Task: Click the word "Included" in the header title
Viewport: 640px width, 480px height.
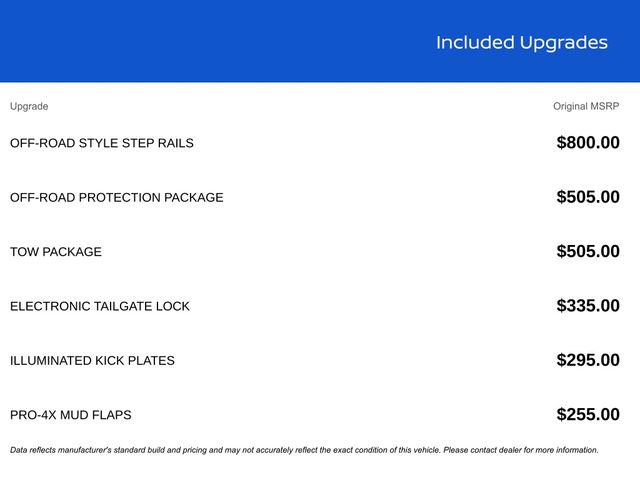Action: click(475, 42)
